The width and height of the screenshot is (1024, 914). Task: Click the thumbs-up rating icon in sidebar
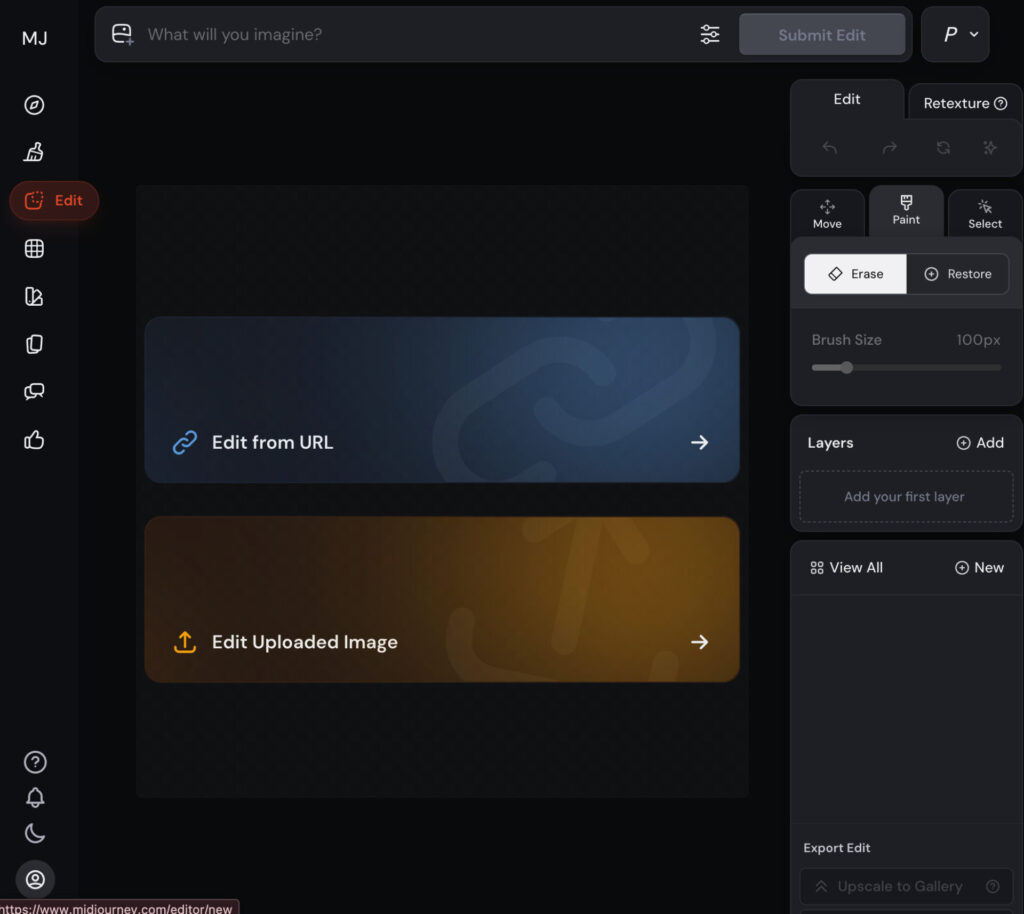pos(34,440)
